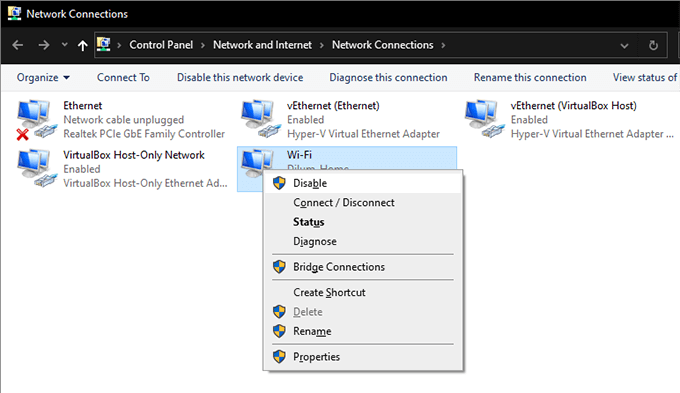The image size is (680, 393).
Task: Open the address bar history dropdown
Action: coord(624,46)
